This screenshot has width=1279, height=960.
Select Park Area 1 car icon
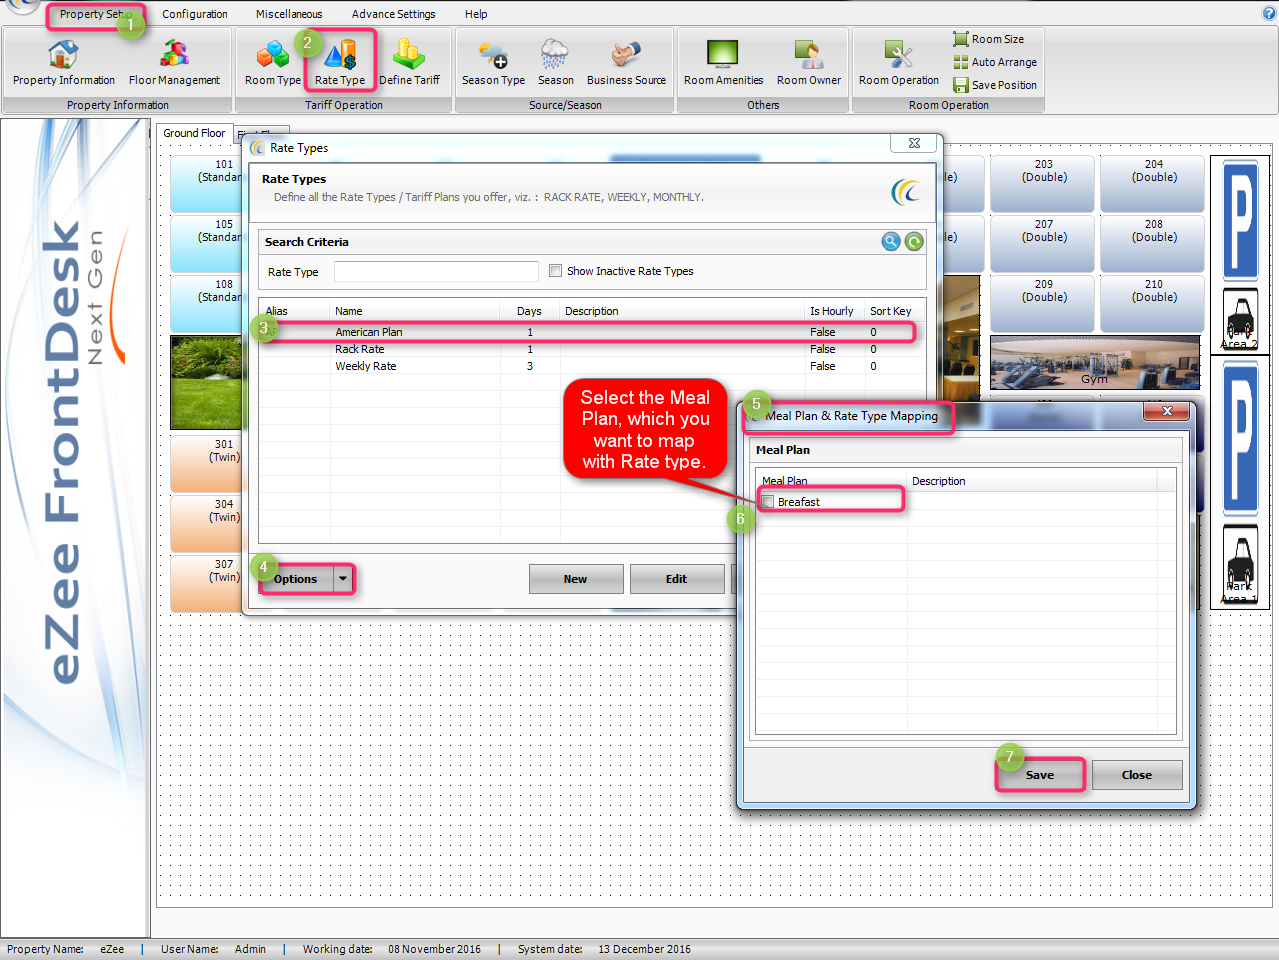pyautogui.click(x=1240, y=565)
